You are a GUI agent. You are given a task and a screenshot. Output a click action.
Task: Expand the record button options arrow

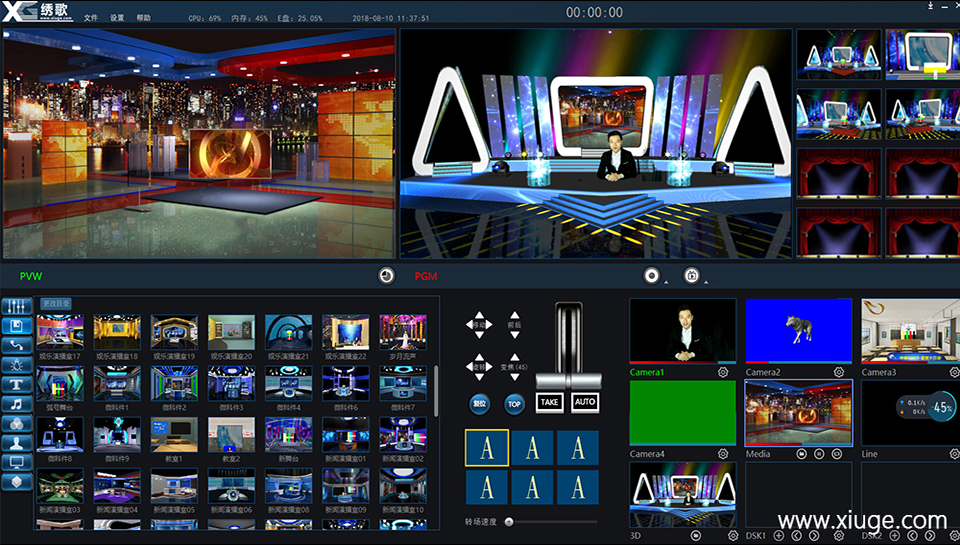tap(665, 281)
